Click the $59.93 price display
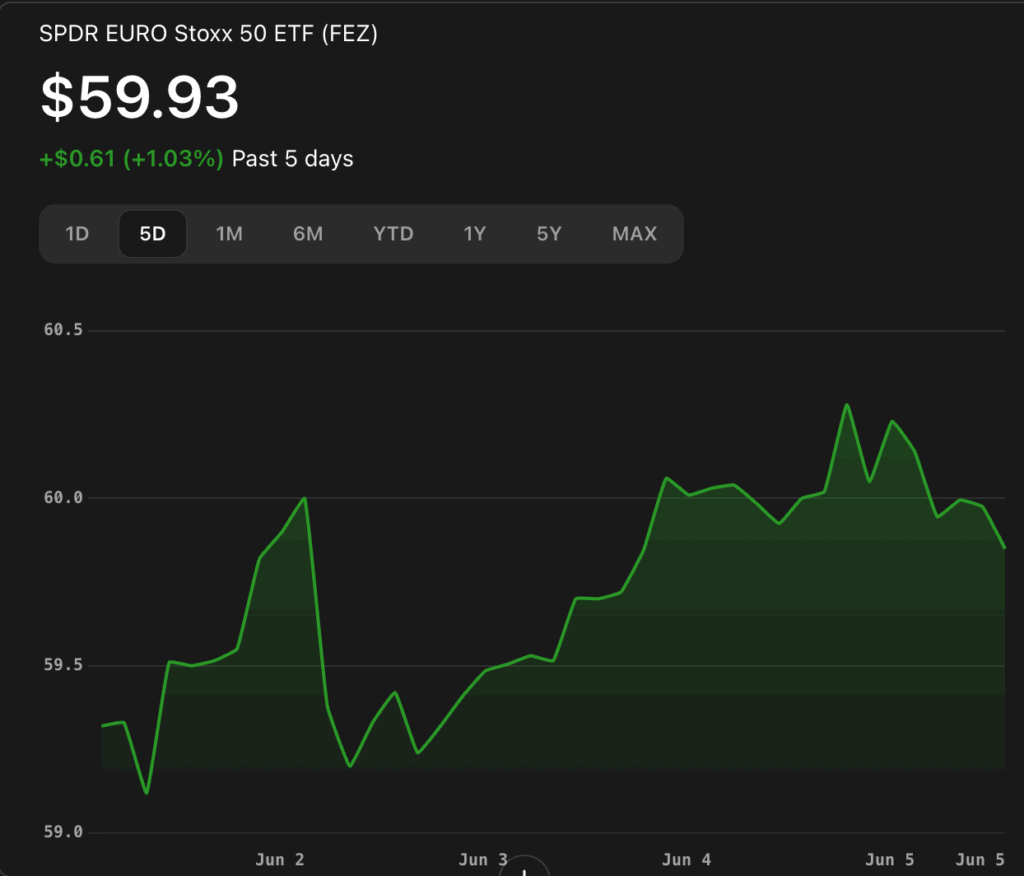Image resolution: width=1024 pixels, height=876 pixels. tap(140, 97)
